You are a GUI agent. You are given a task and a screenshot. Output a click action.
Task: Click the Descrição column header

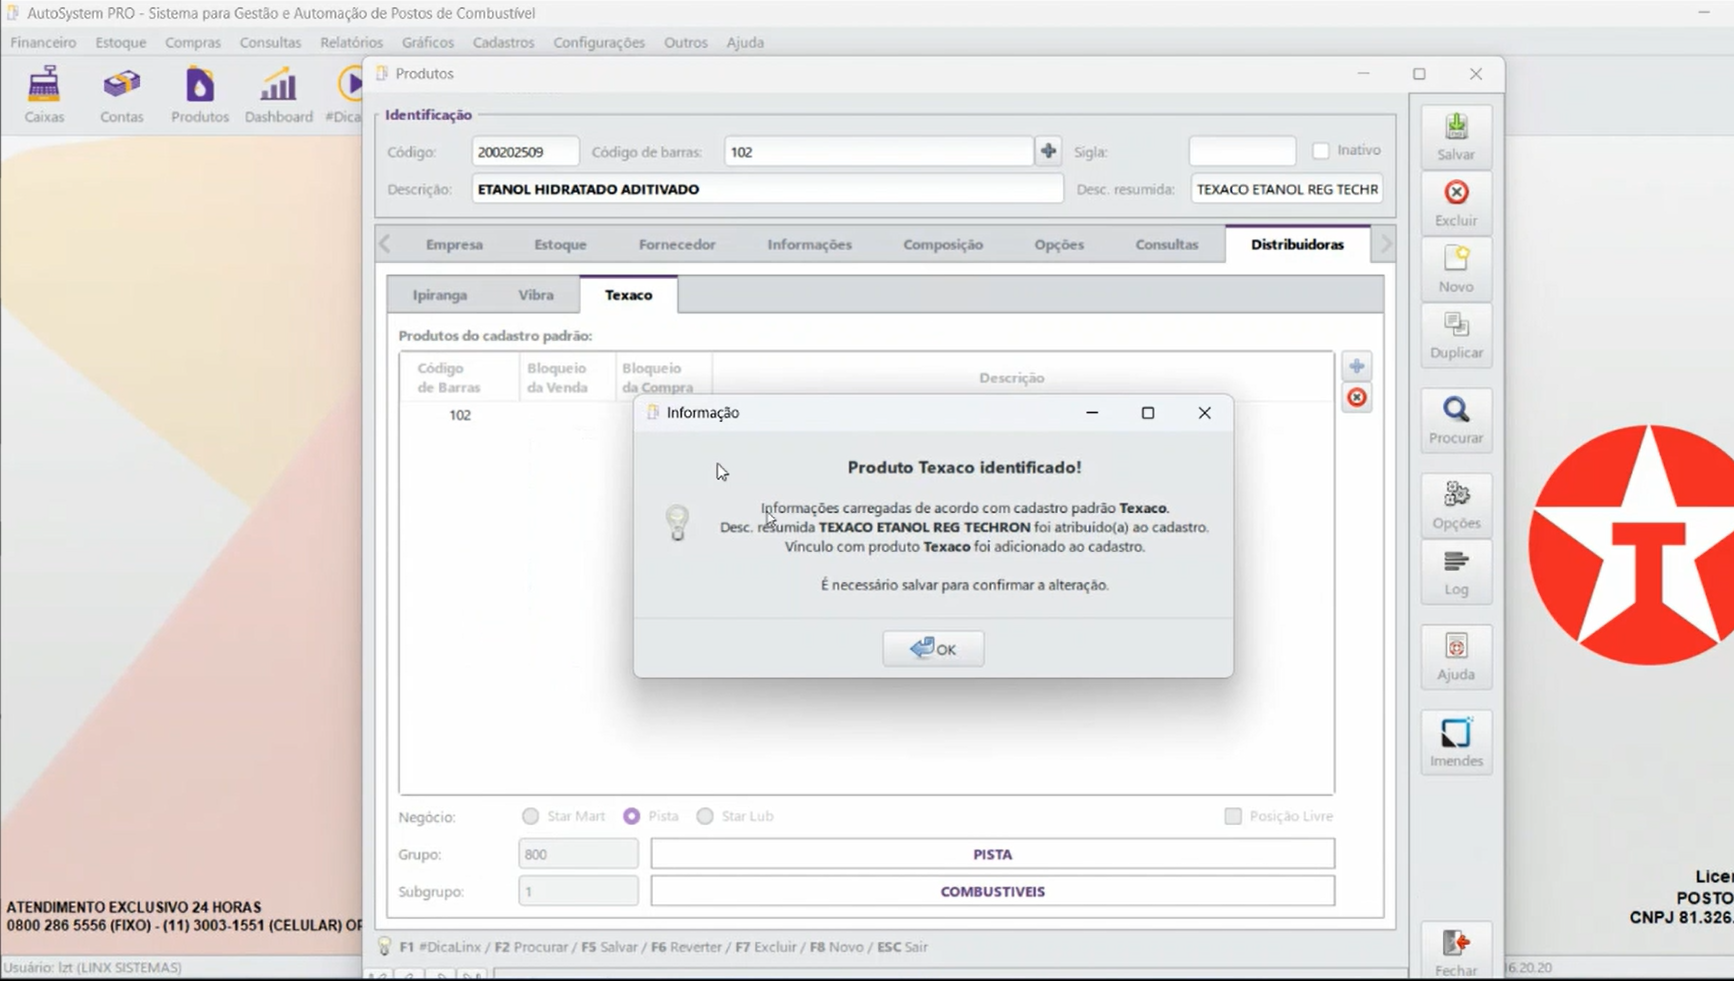(1012, 377)
